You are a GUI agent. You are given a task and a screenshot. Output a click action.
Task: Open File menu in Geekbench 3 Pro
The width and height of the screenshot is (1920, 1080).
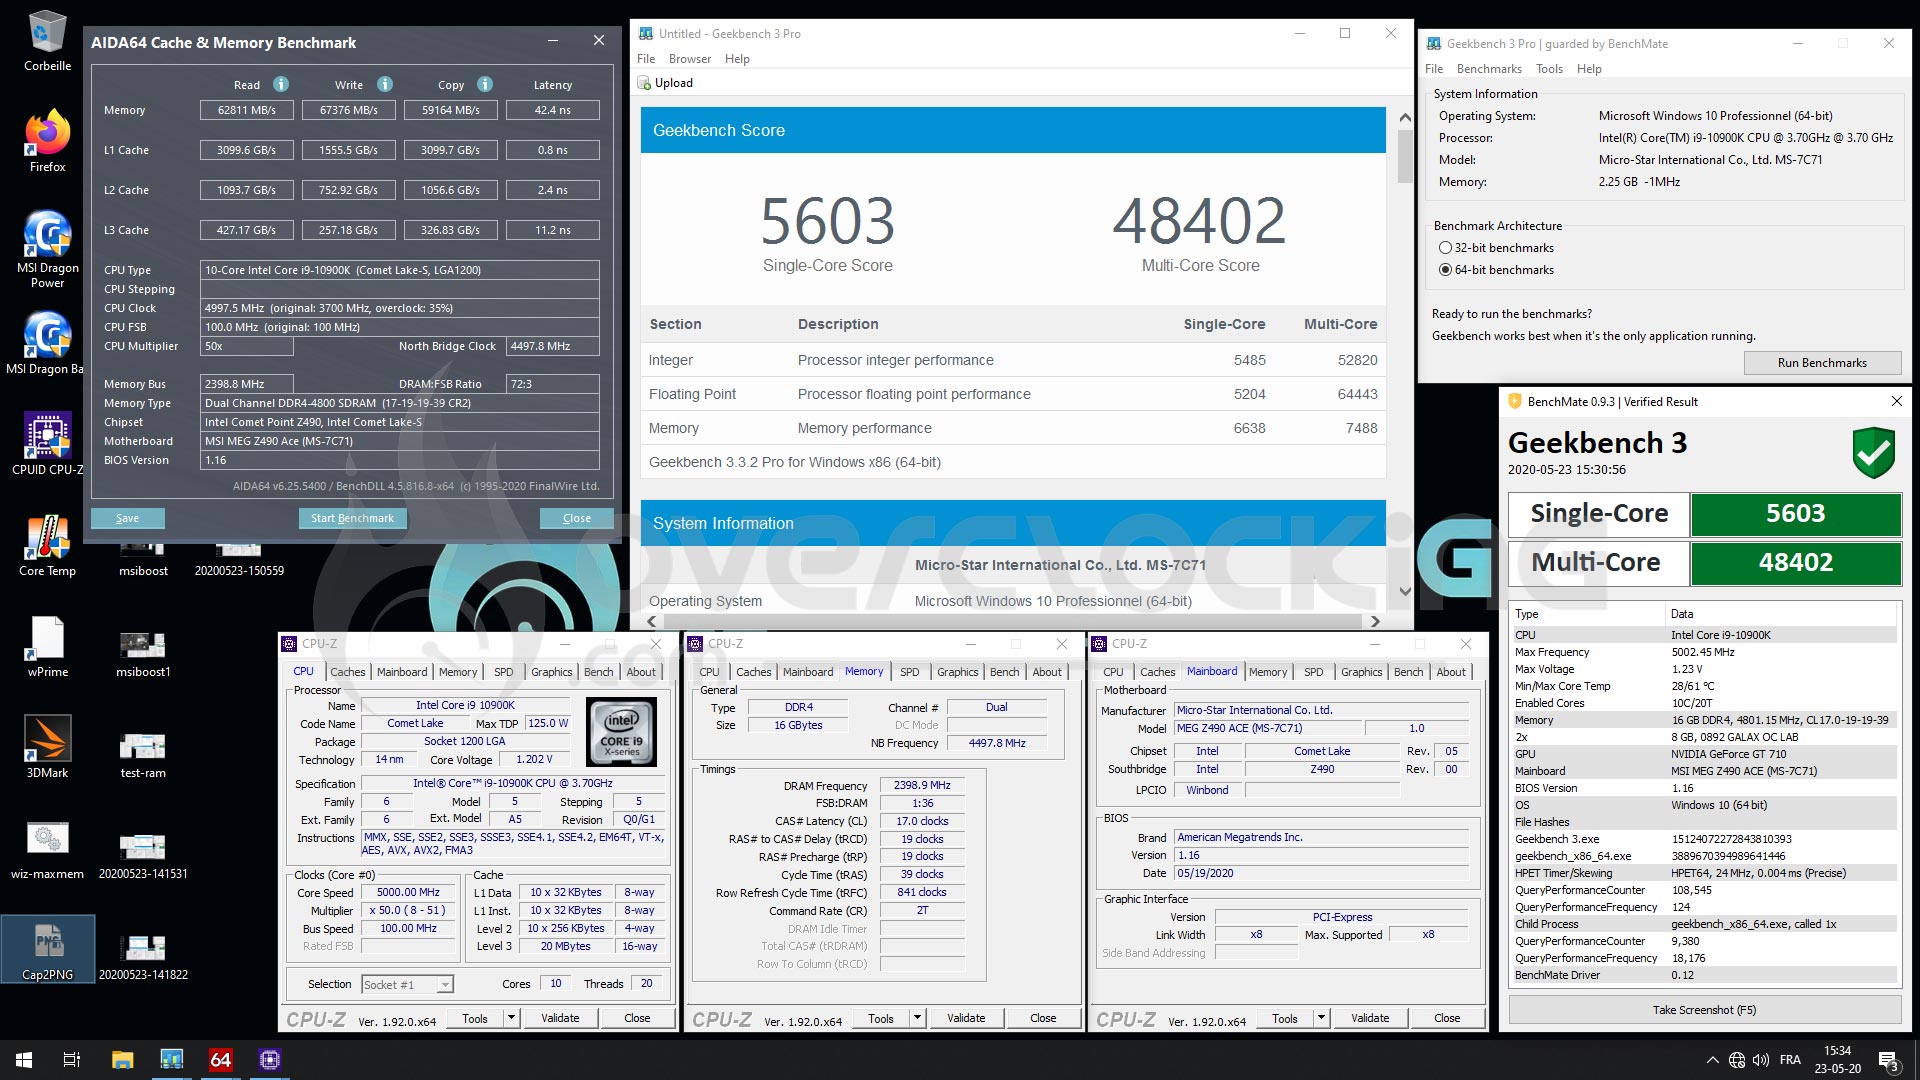pos(646,59)
